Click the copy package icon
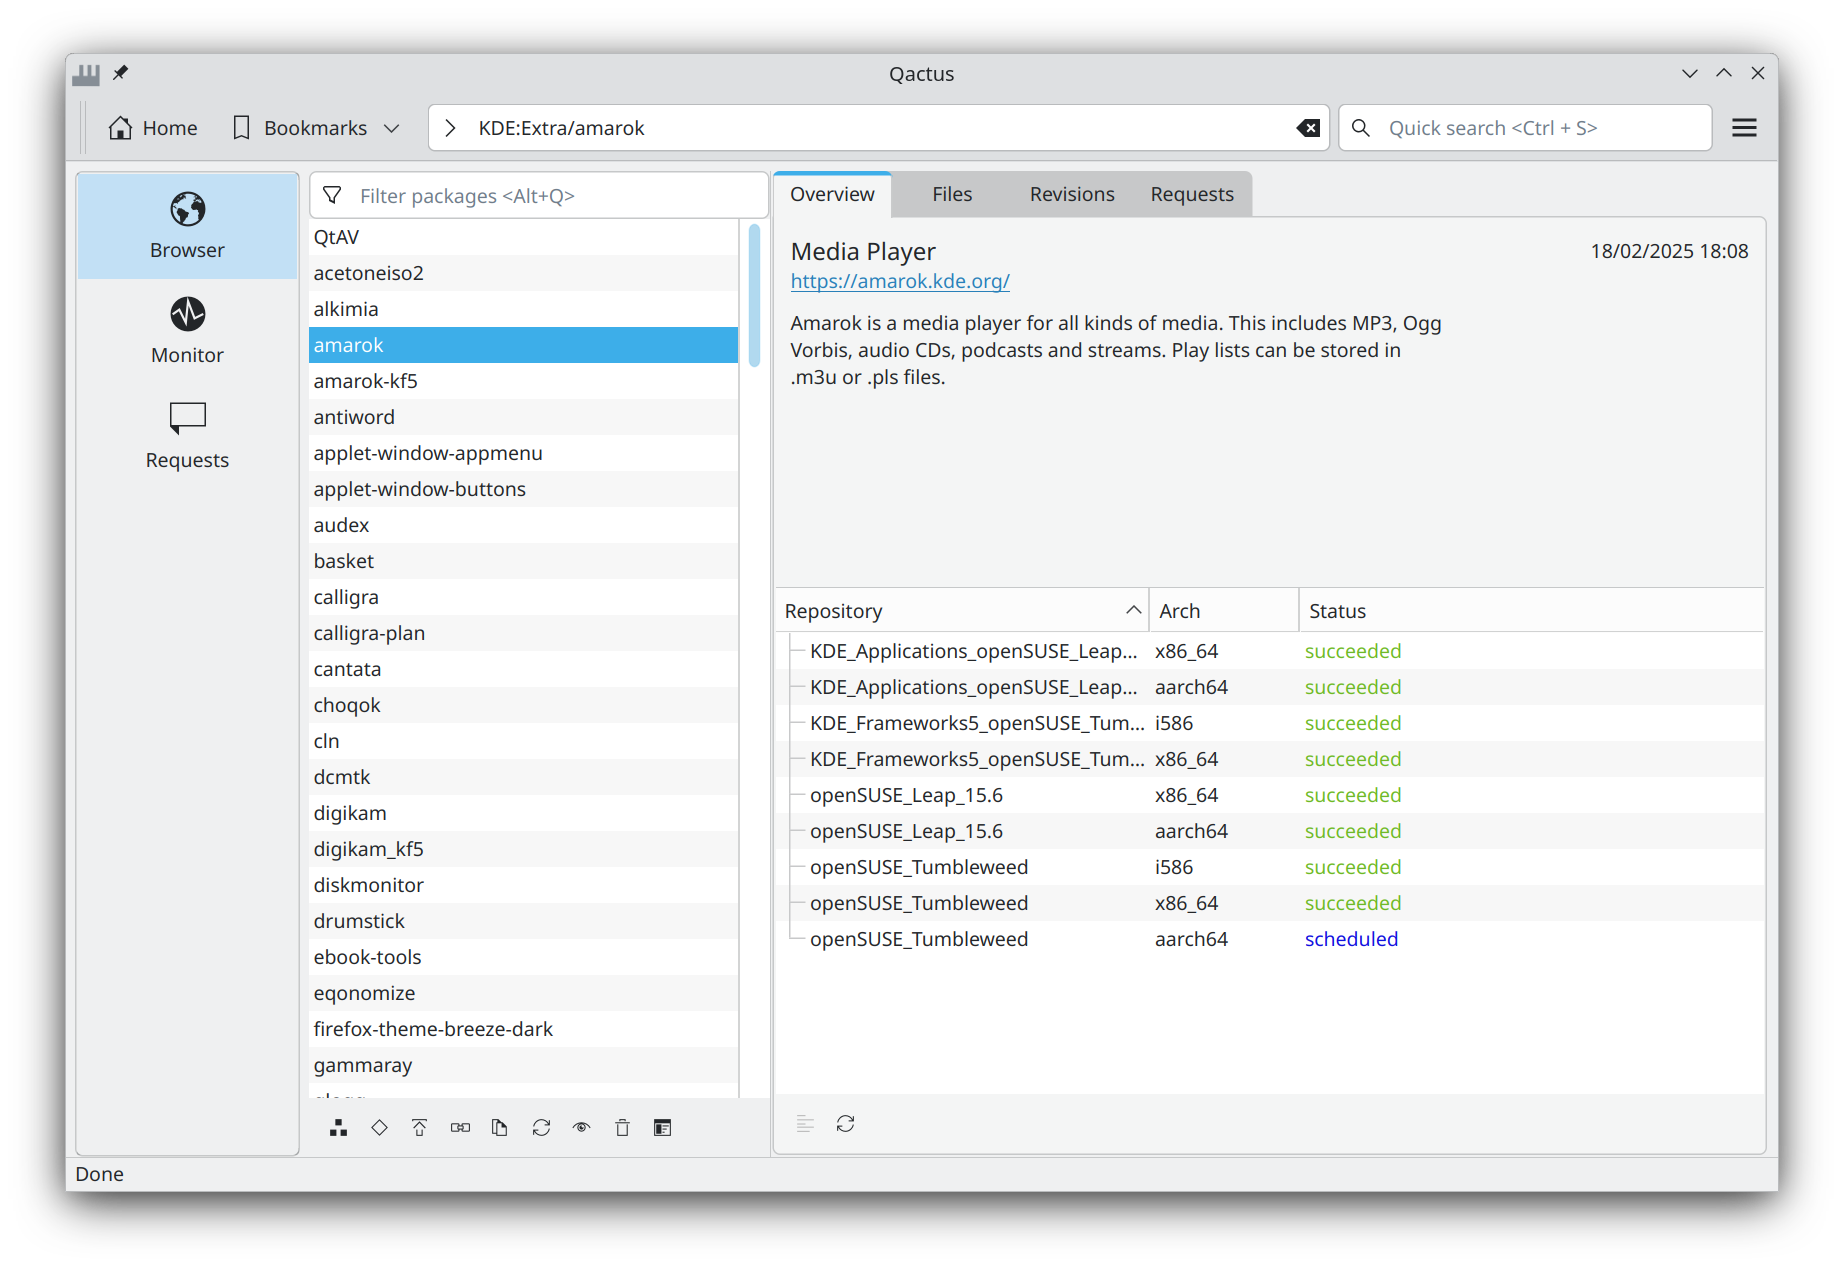The height and width of the screenshot is (1269, 1844). click(x=500, y=1128)
